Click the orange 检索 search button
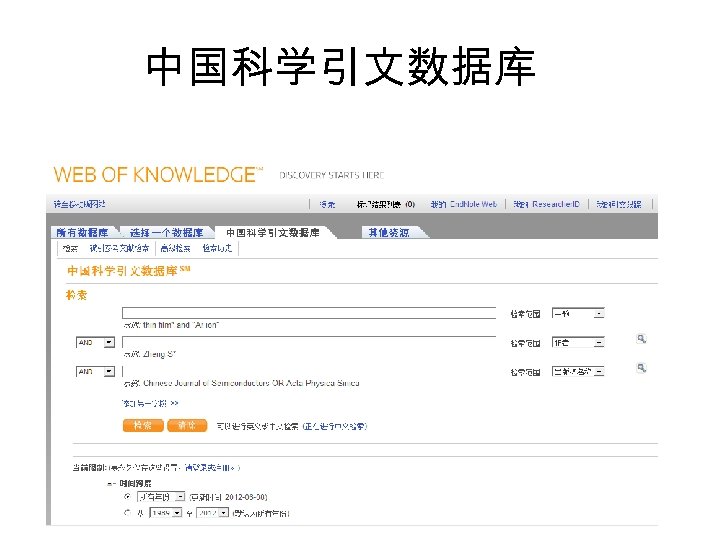 [143, 426]
